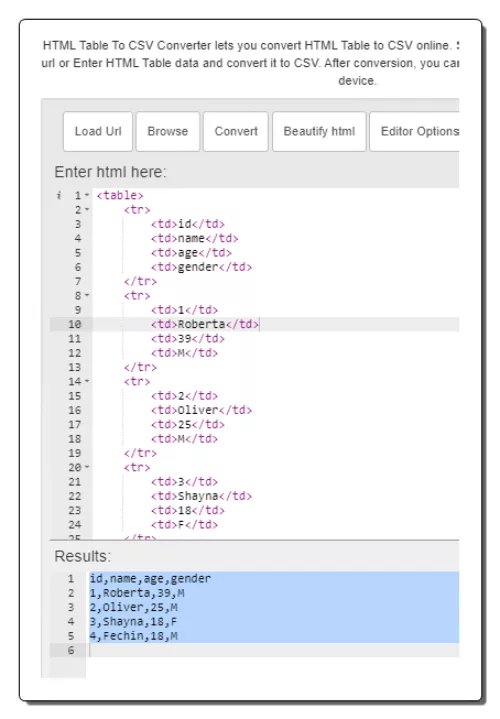Click the <td>1</td> line on row 9

(x=184, y=310)
